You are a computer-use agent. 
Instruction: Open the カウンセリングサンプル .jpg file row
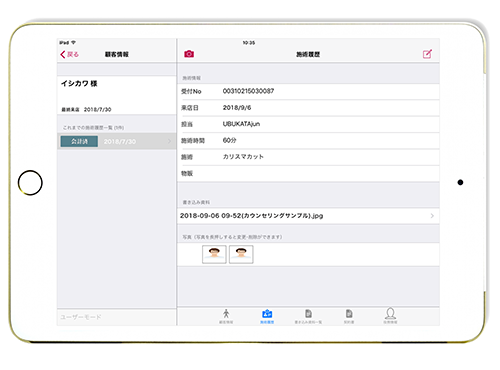308,216
